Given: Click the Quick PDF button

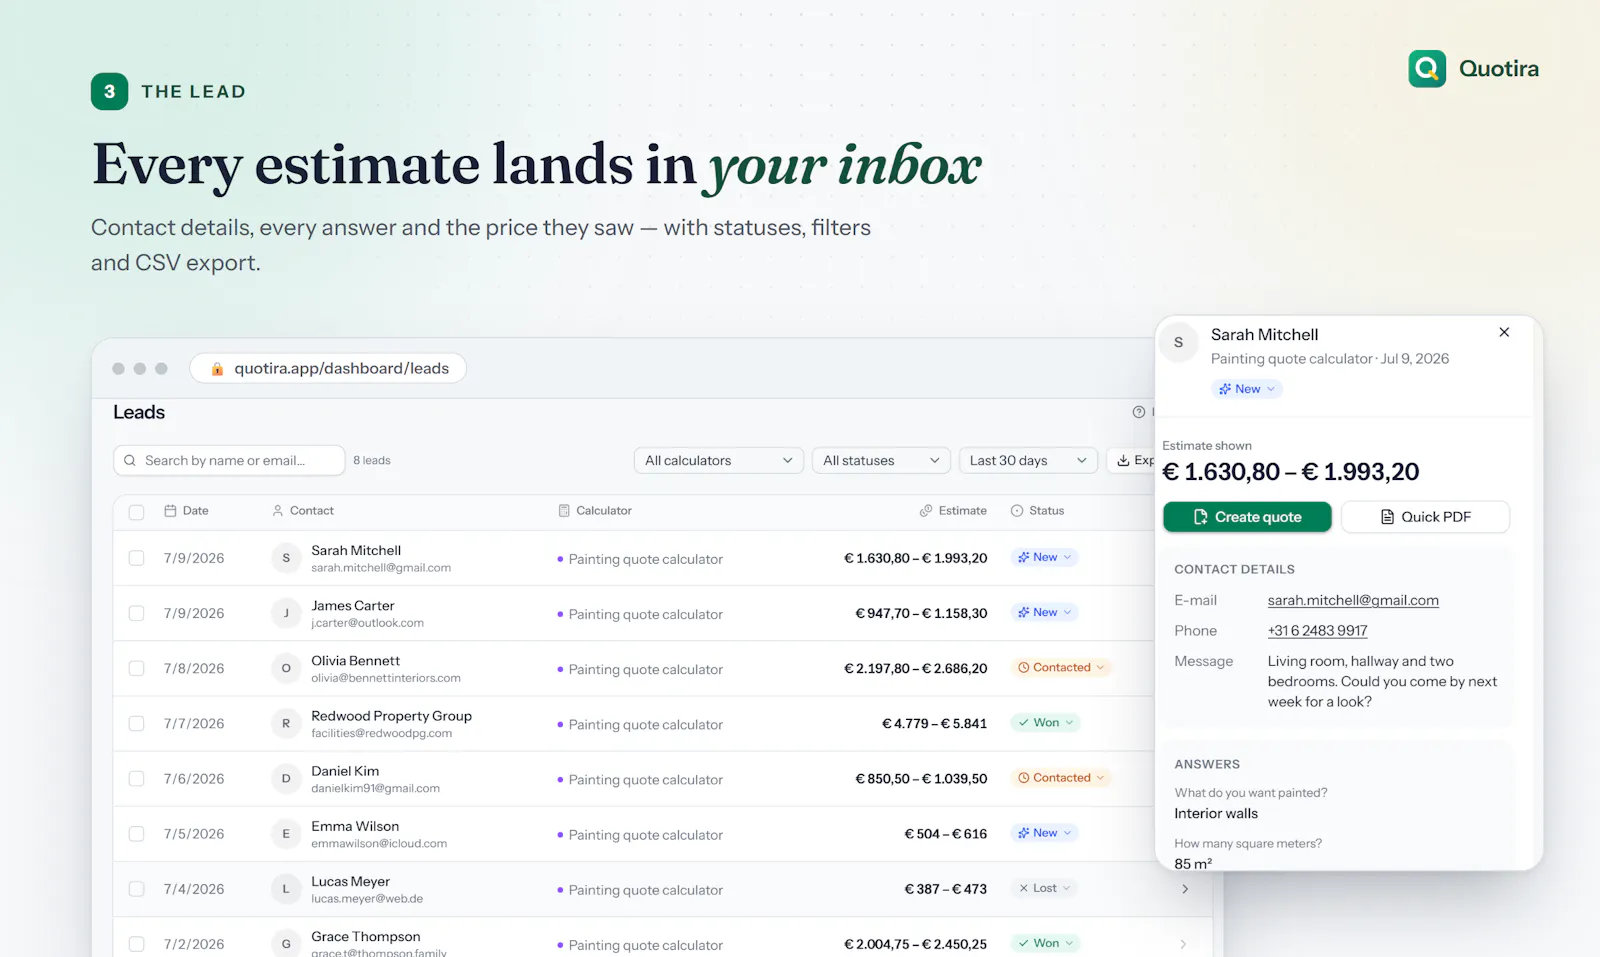Looking at the screenshot, I should (x=1425, y=517).
